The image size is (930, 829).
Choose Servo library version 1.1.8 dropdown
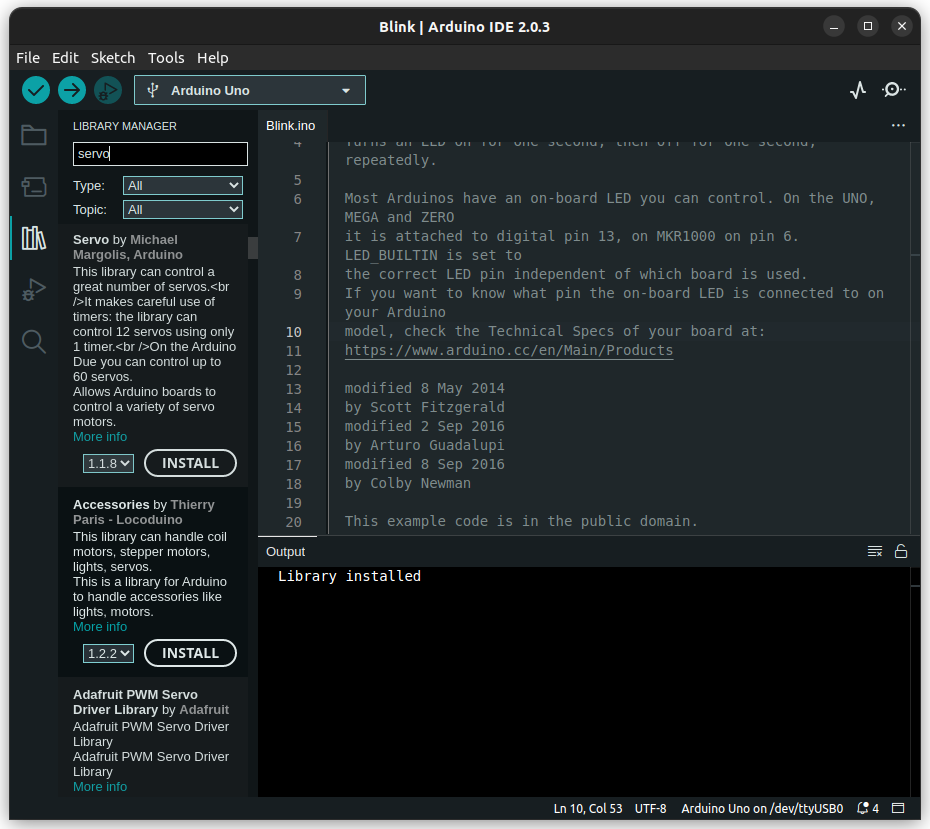(x=109, y=464)
